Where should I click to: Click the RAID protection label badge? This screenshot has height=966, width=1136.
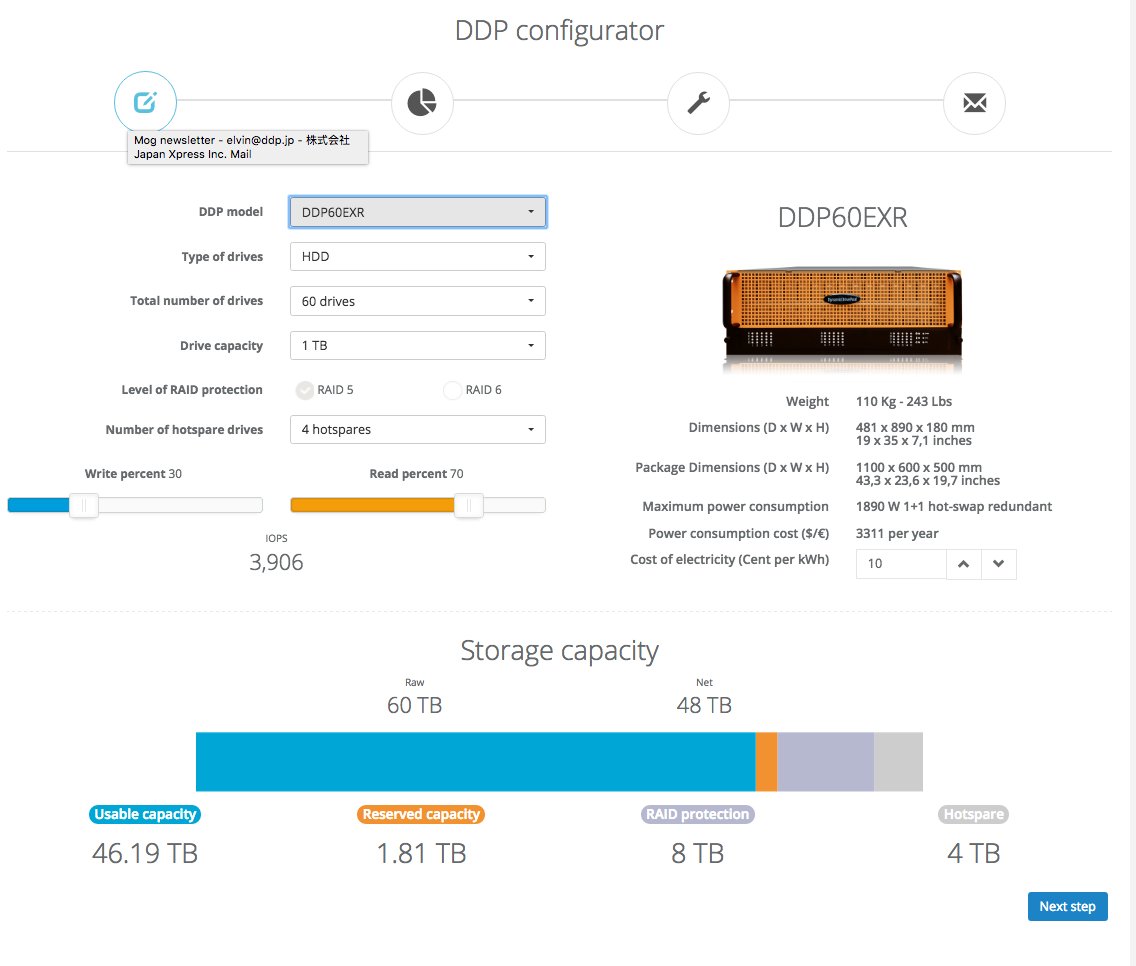pyautogui.click(x=698, y=815)
